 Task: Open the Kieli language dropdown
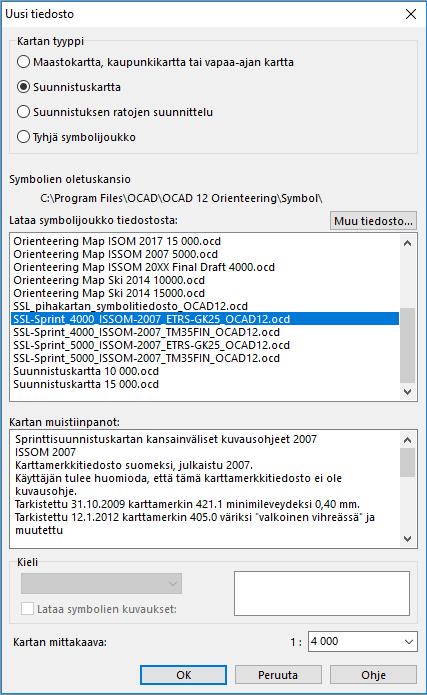[x=102, y=583]
